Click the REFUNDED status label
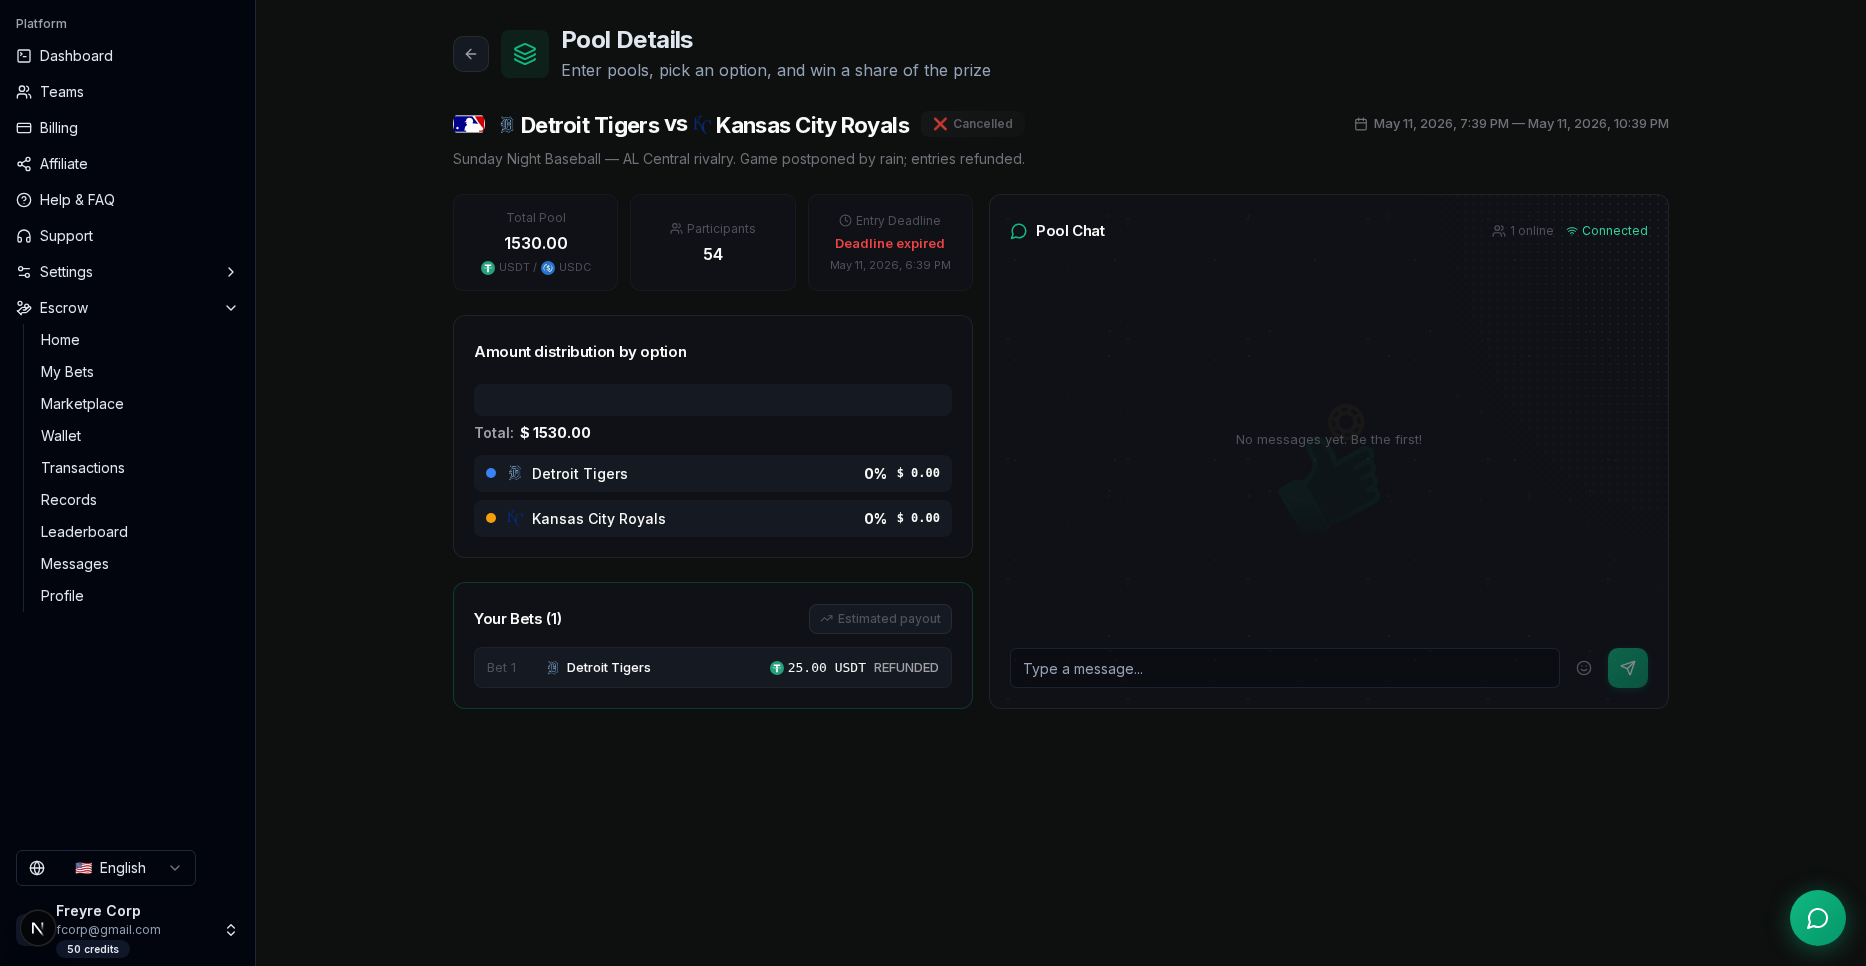1866x966 pixels. click(x=906, y=668)
